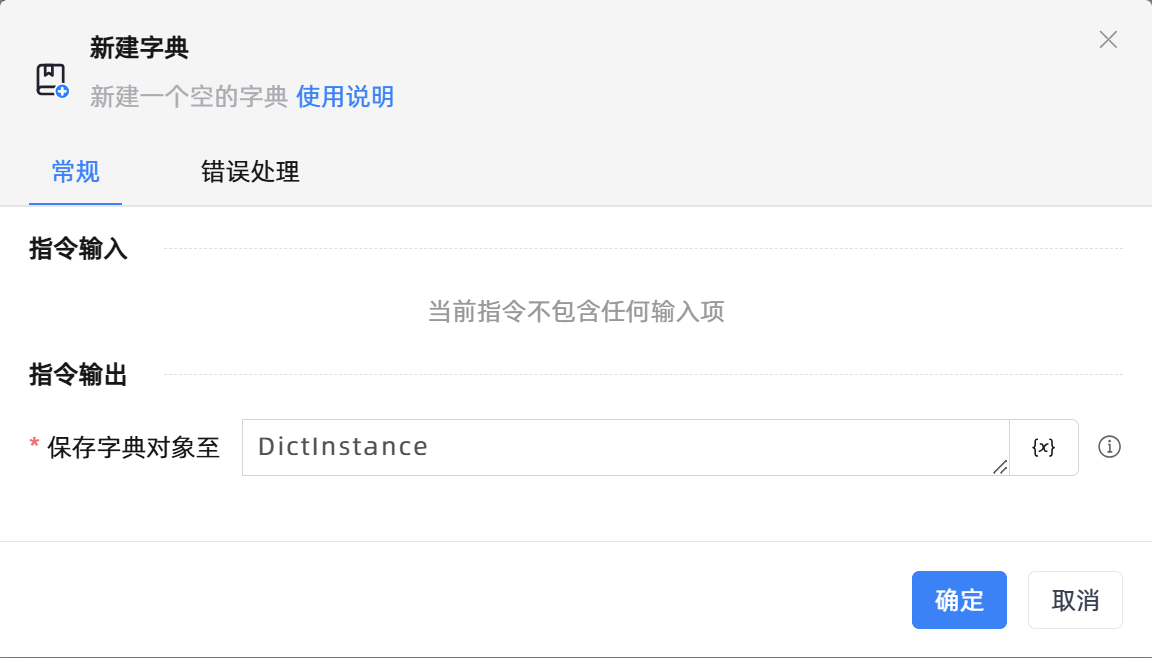The image size is (1152, 658).
Task: Click the dashed divider beside 指令输入
Action: [x=642, y=249]
